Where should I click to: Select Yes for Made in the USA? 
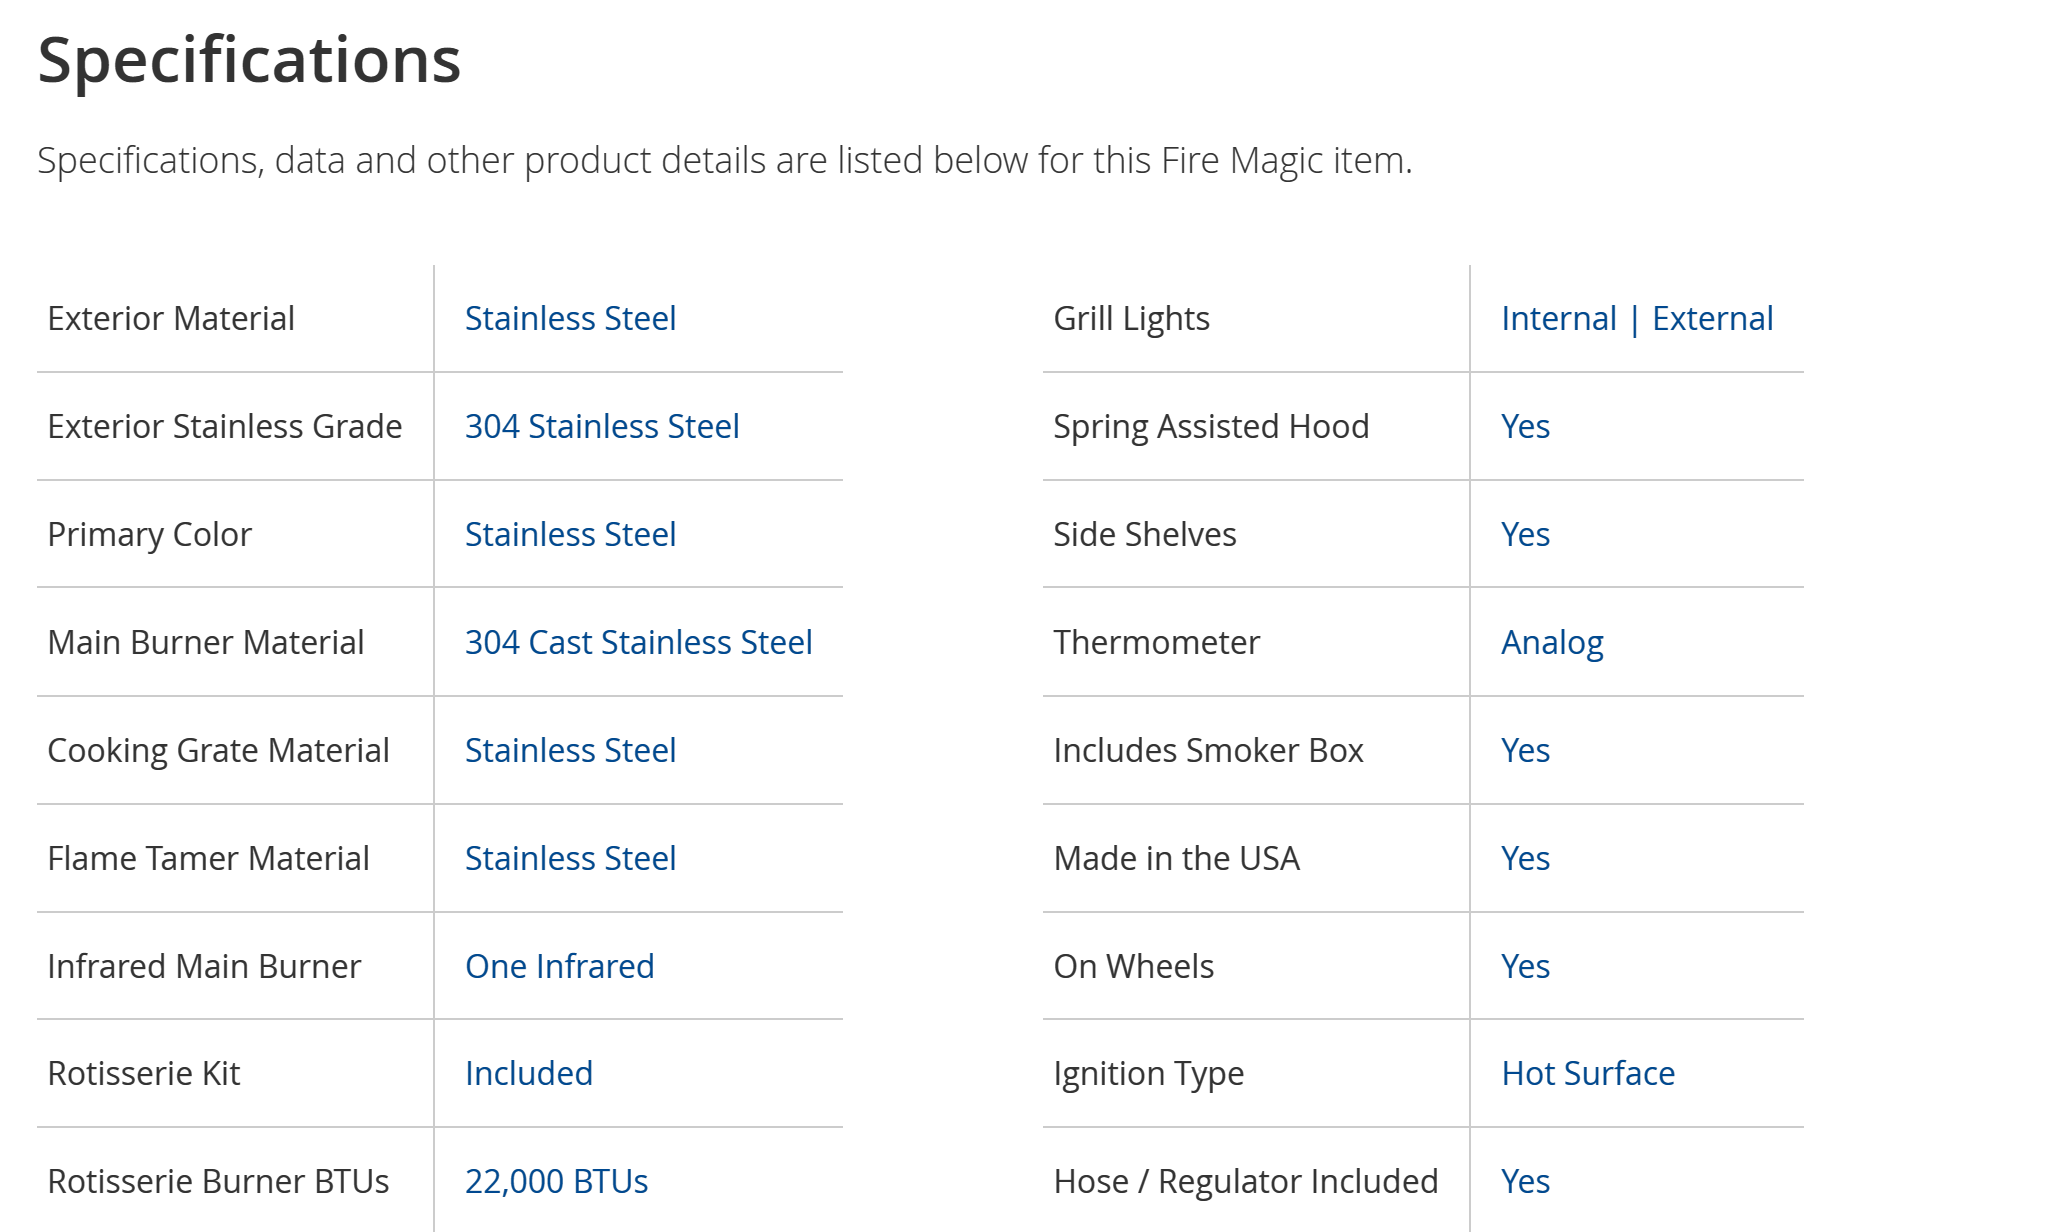click(x=1525, y=859)
